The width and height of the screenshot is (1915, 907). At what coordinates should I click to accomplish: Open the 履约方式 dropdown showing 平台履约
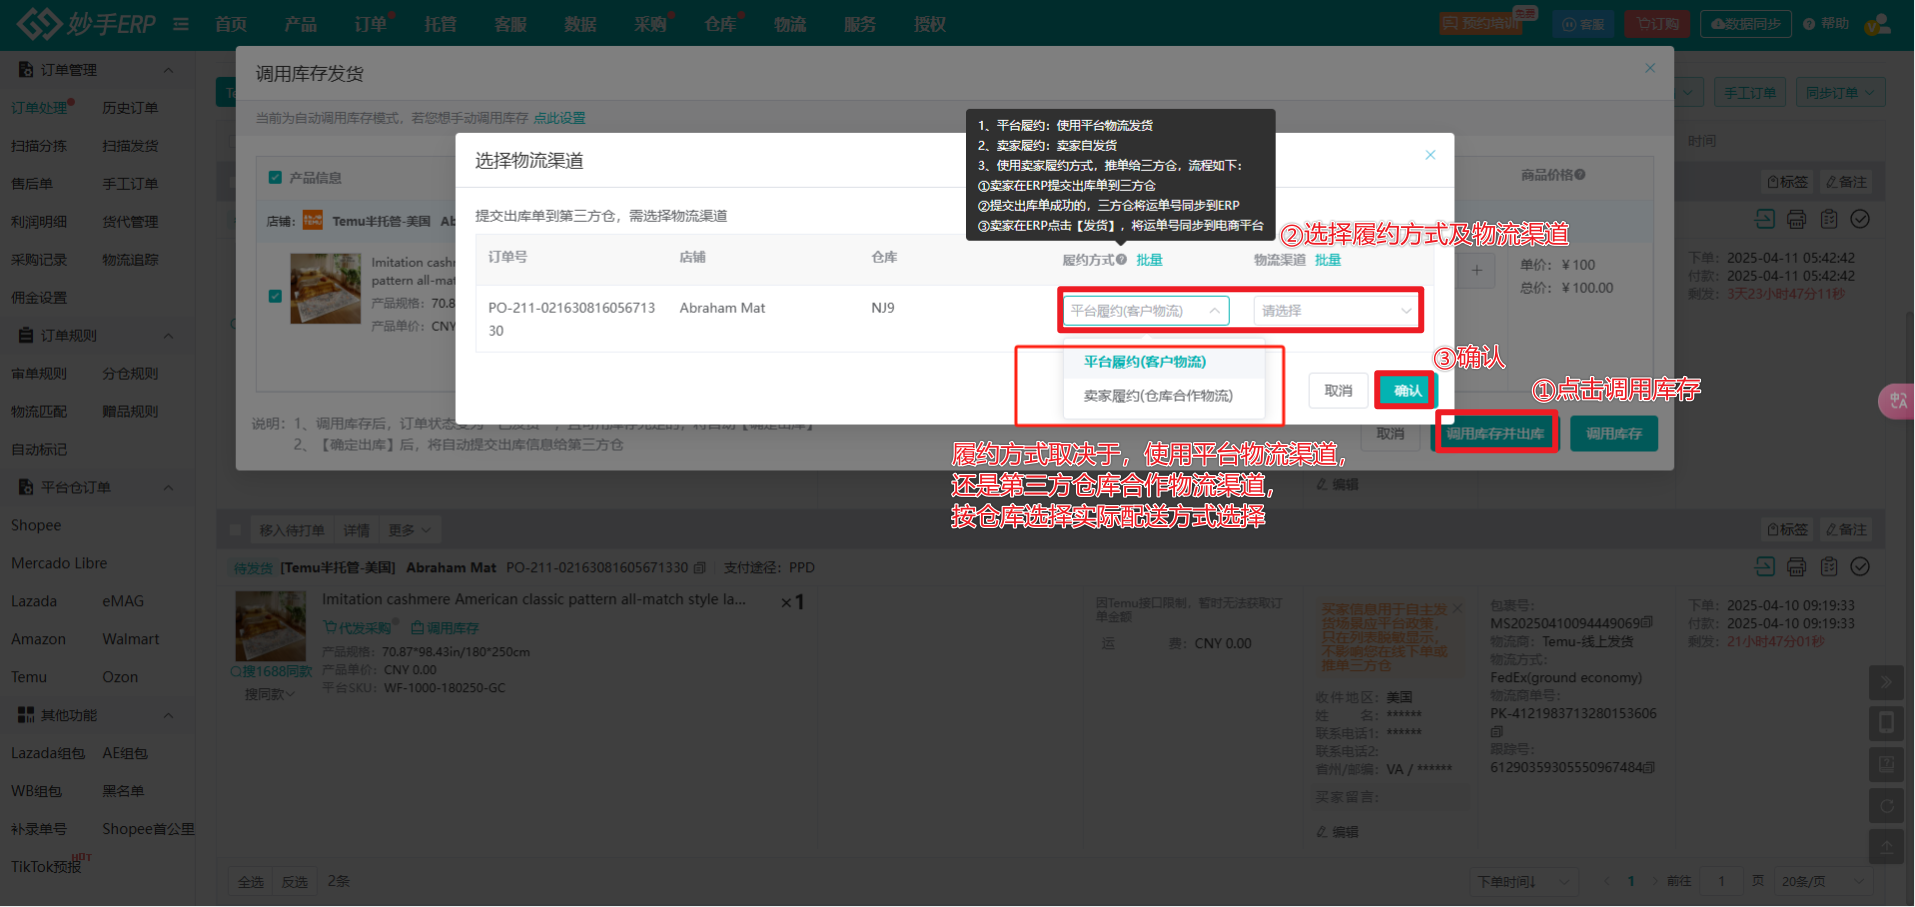[1145, 311]
